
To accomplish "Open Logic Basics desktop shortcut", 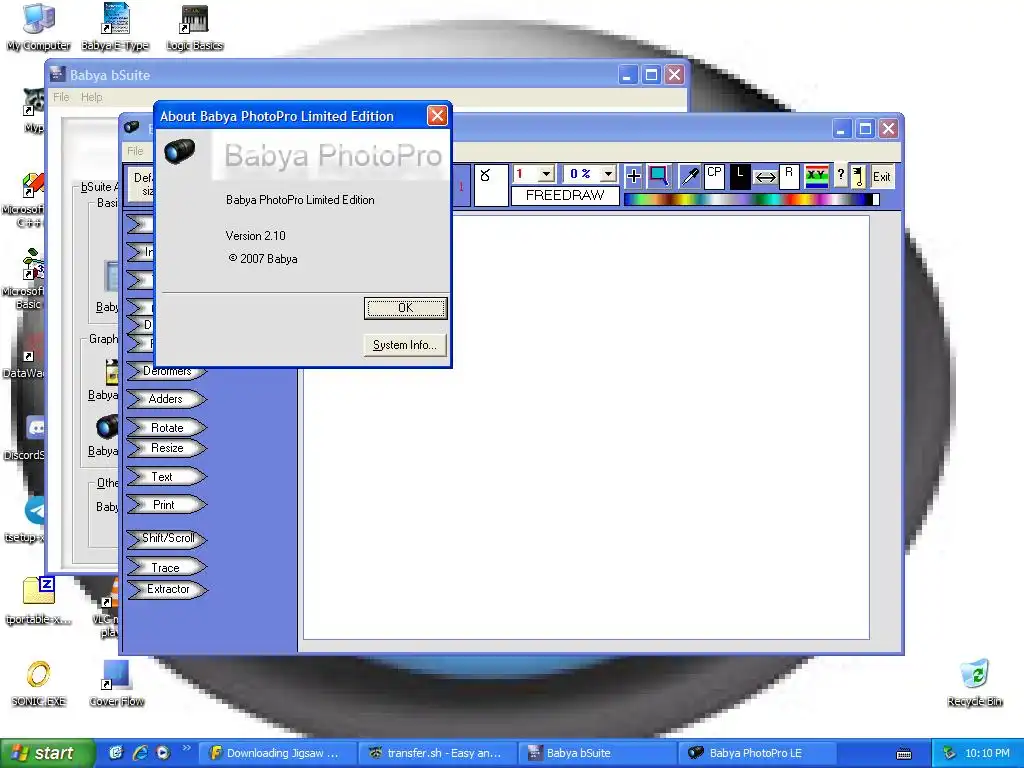I will [x=195, y=27].
